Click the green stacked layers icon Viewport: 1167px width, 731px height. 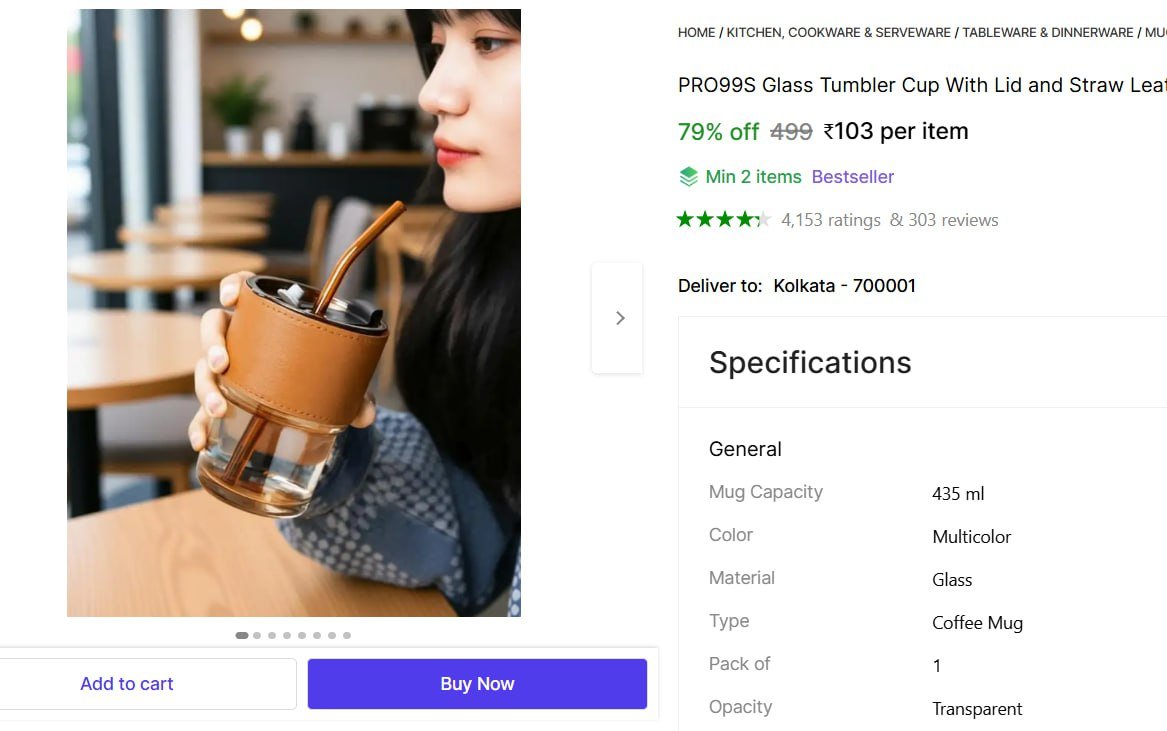coord(688,177)
